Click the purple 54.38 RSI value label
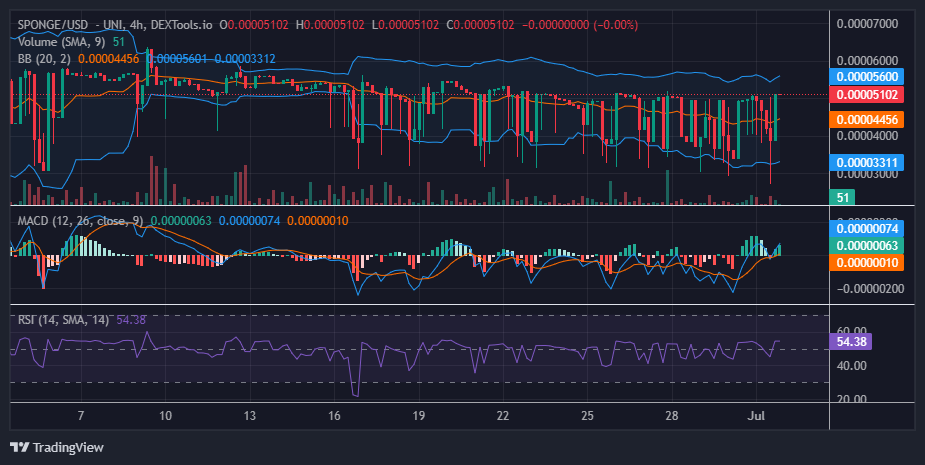Screen dimensions: 925x465 pos(851,342)
